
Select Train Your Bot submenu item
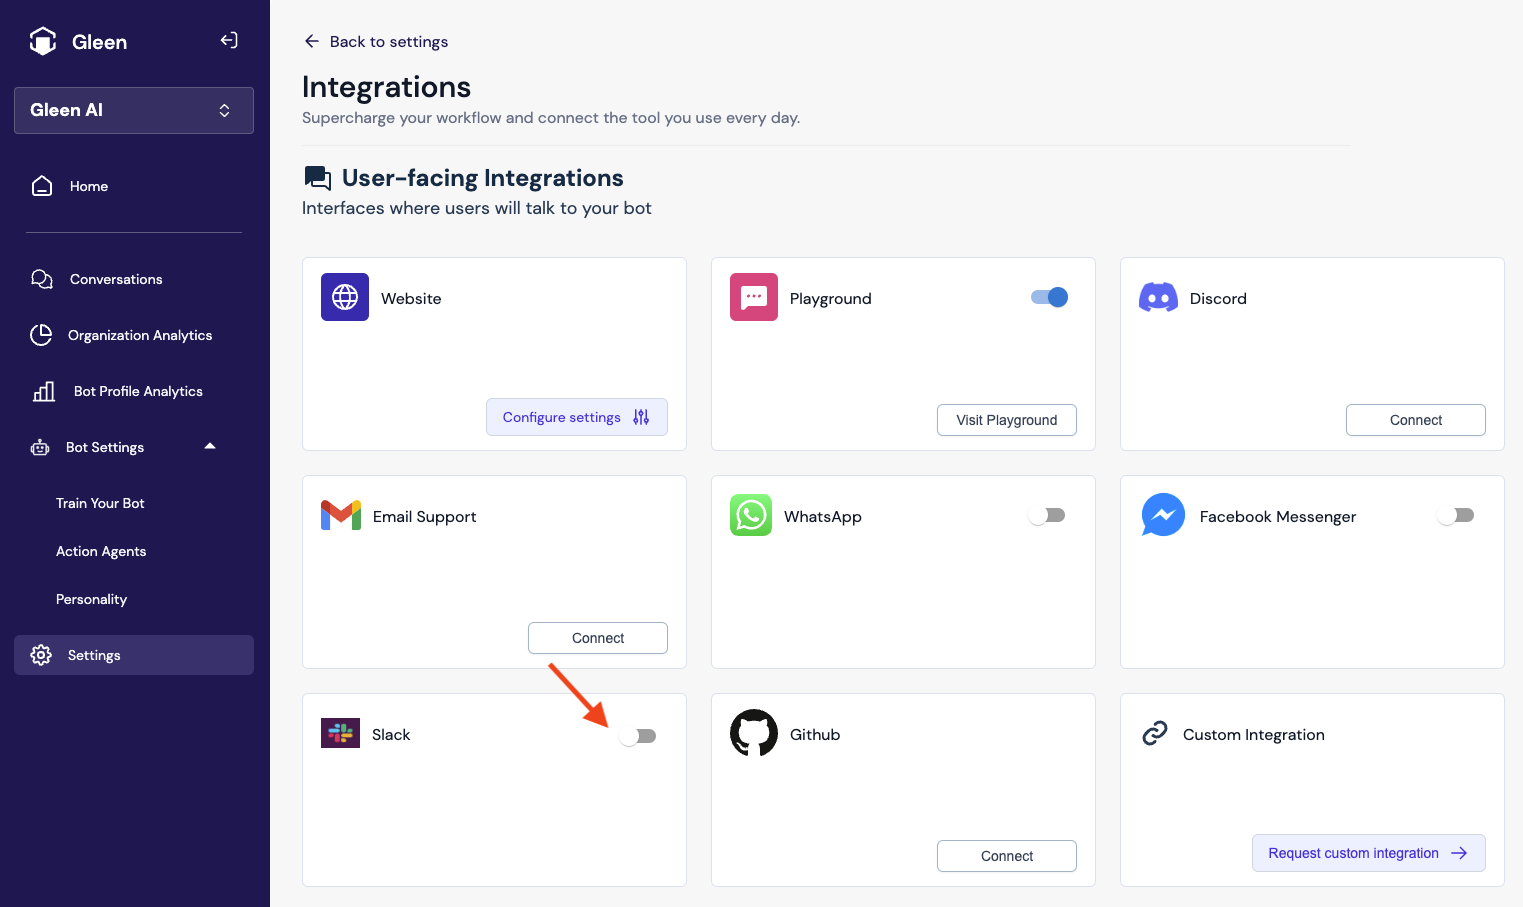(100, 503)
